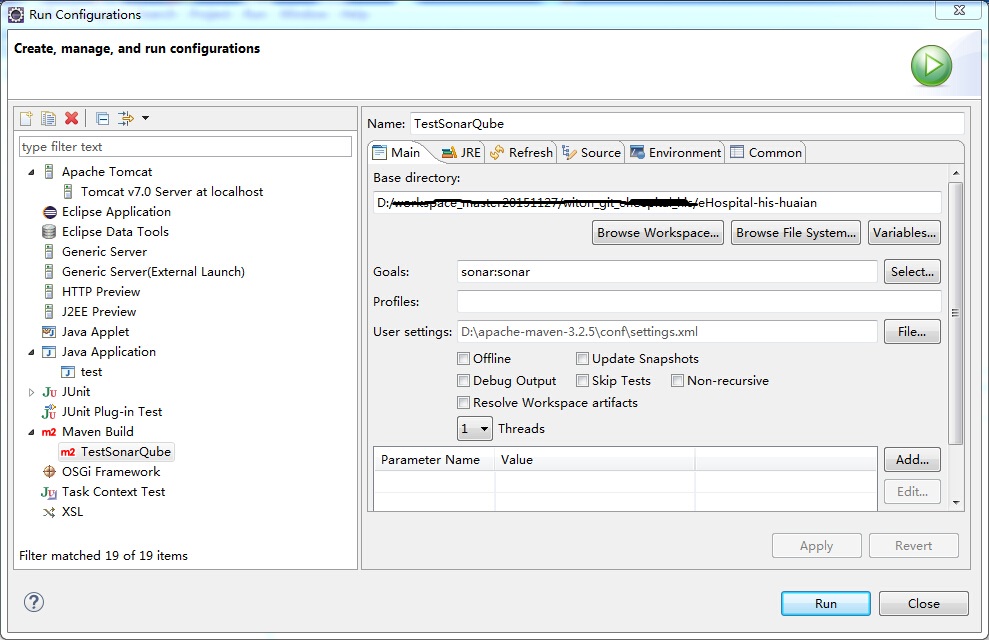
Task: Click the Name field showing TestSonarQube
Action: [687, 124]
